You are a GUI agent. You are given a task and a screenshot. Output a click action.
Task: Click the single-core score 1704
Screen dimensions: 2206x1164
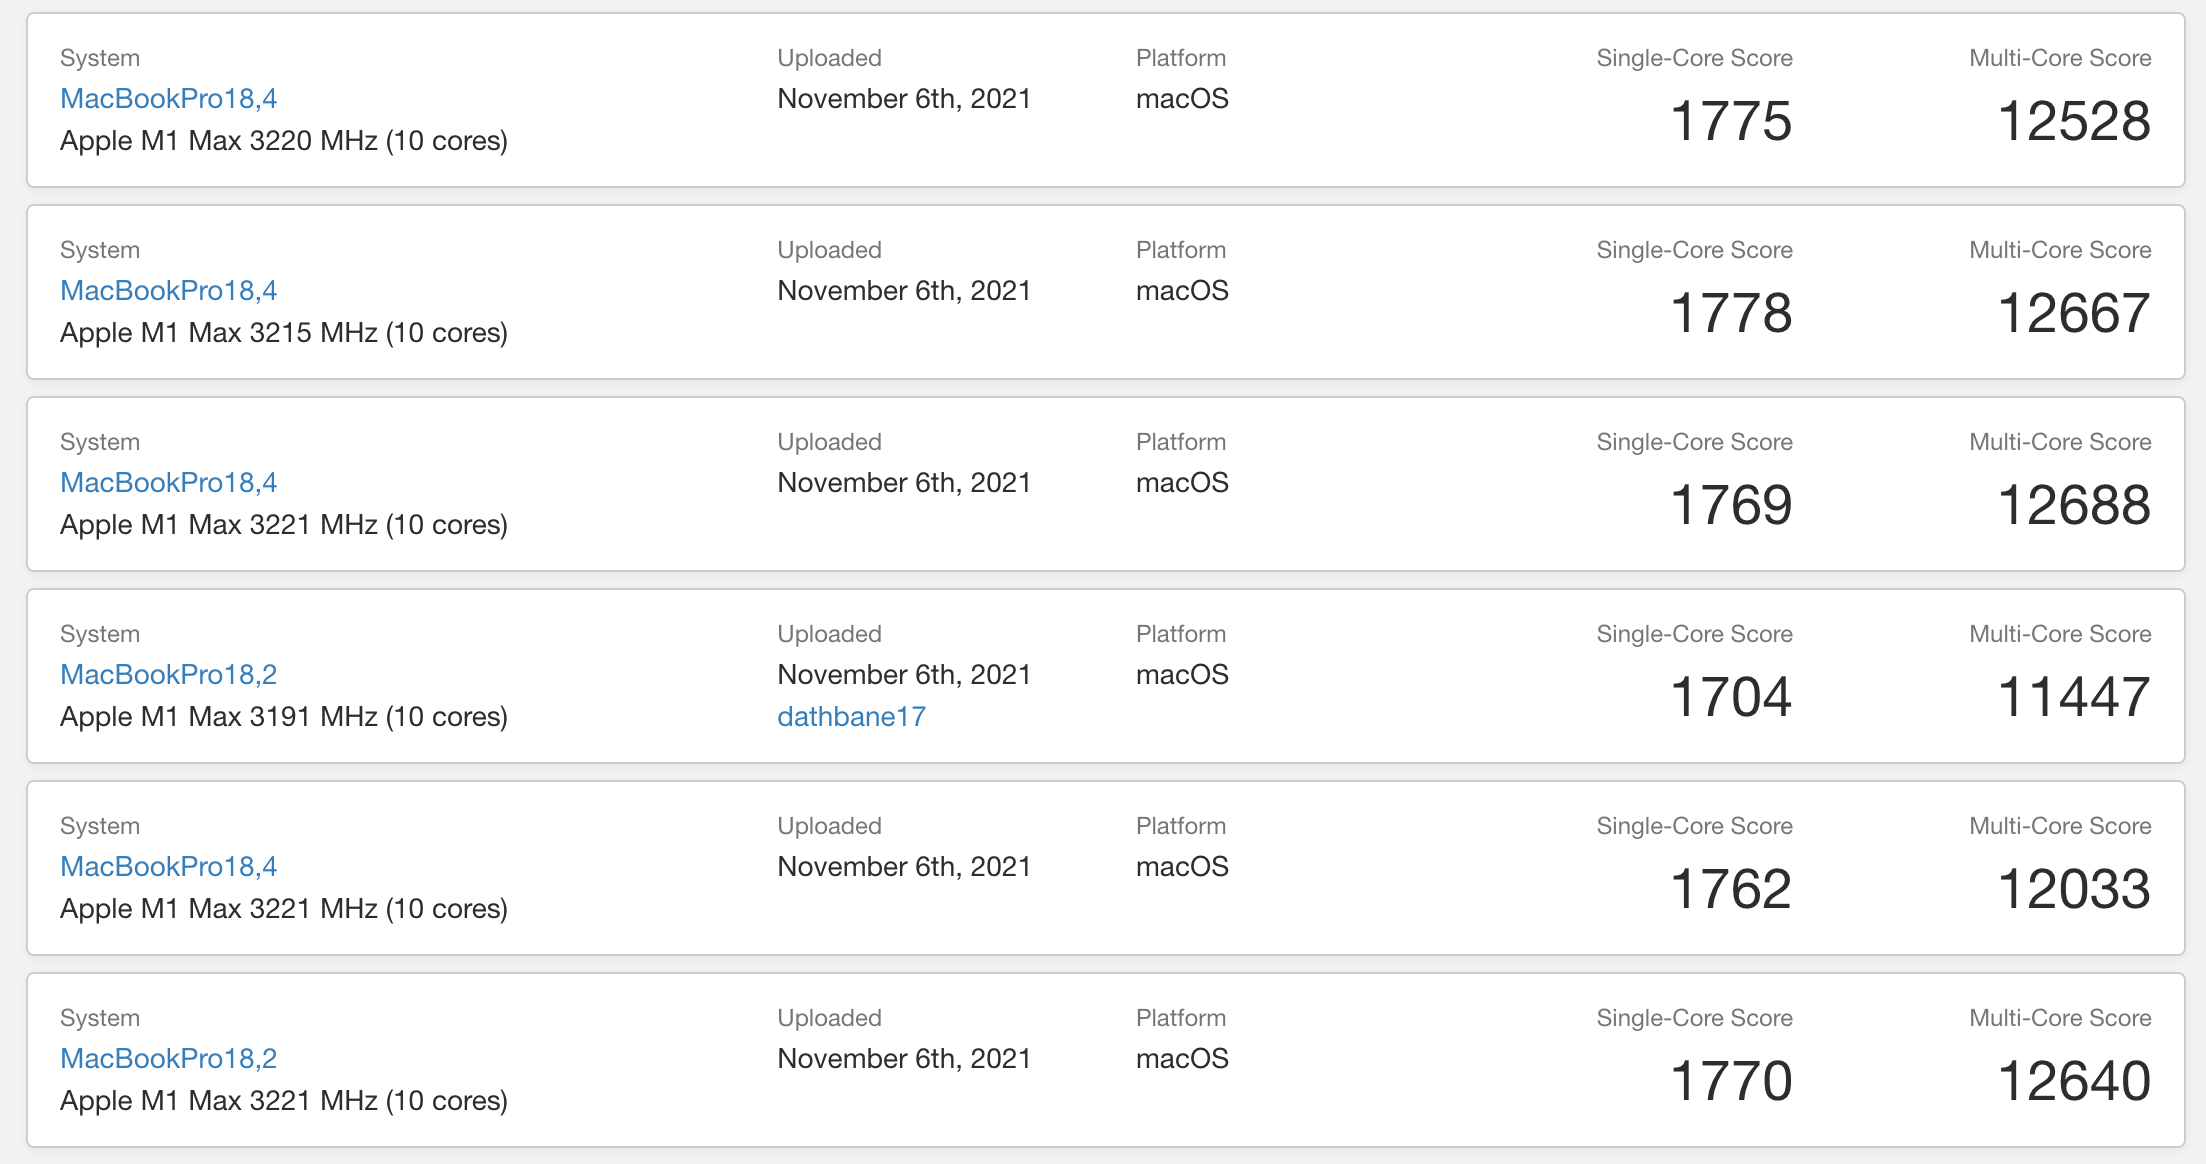(x=1731, y=697)
